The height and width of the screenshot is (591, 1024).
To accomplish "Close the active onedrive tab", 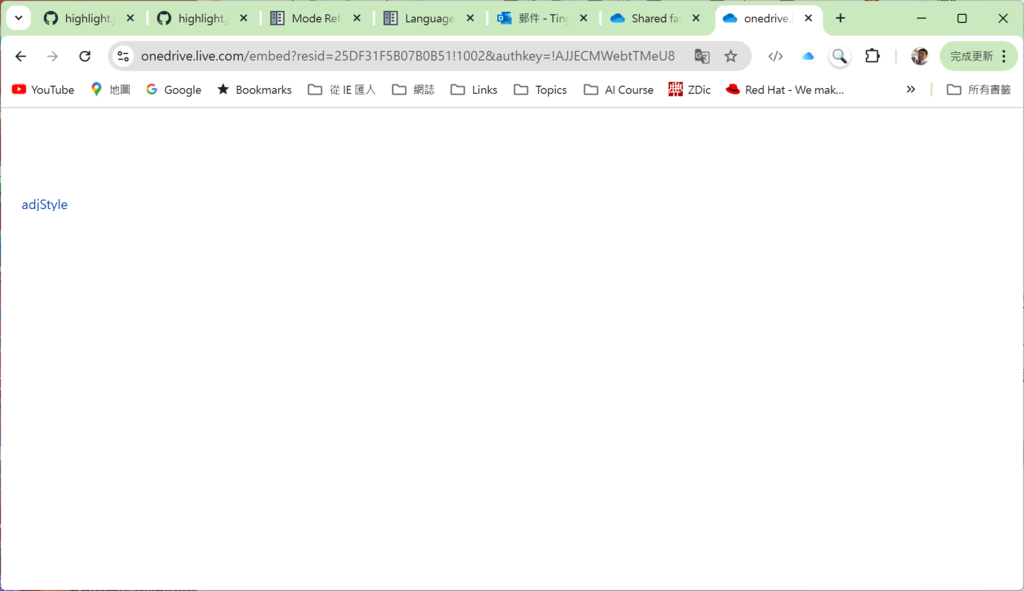I will tap(808, 18).
